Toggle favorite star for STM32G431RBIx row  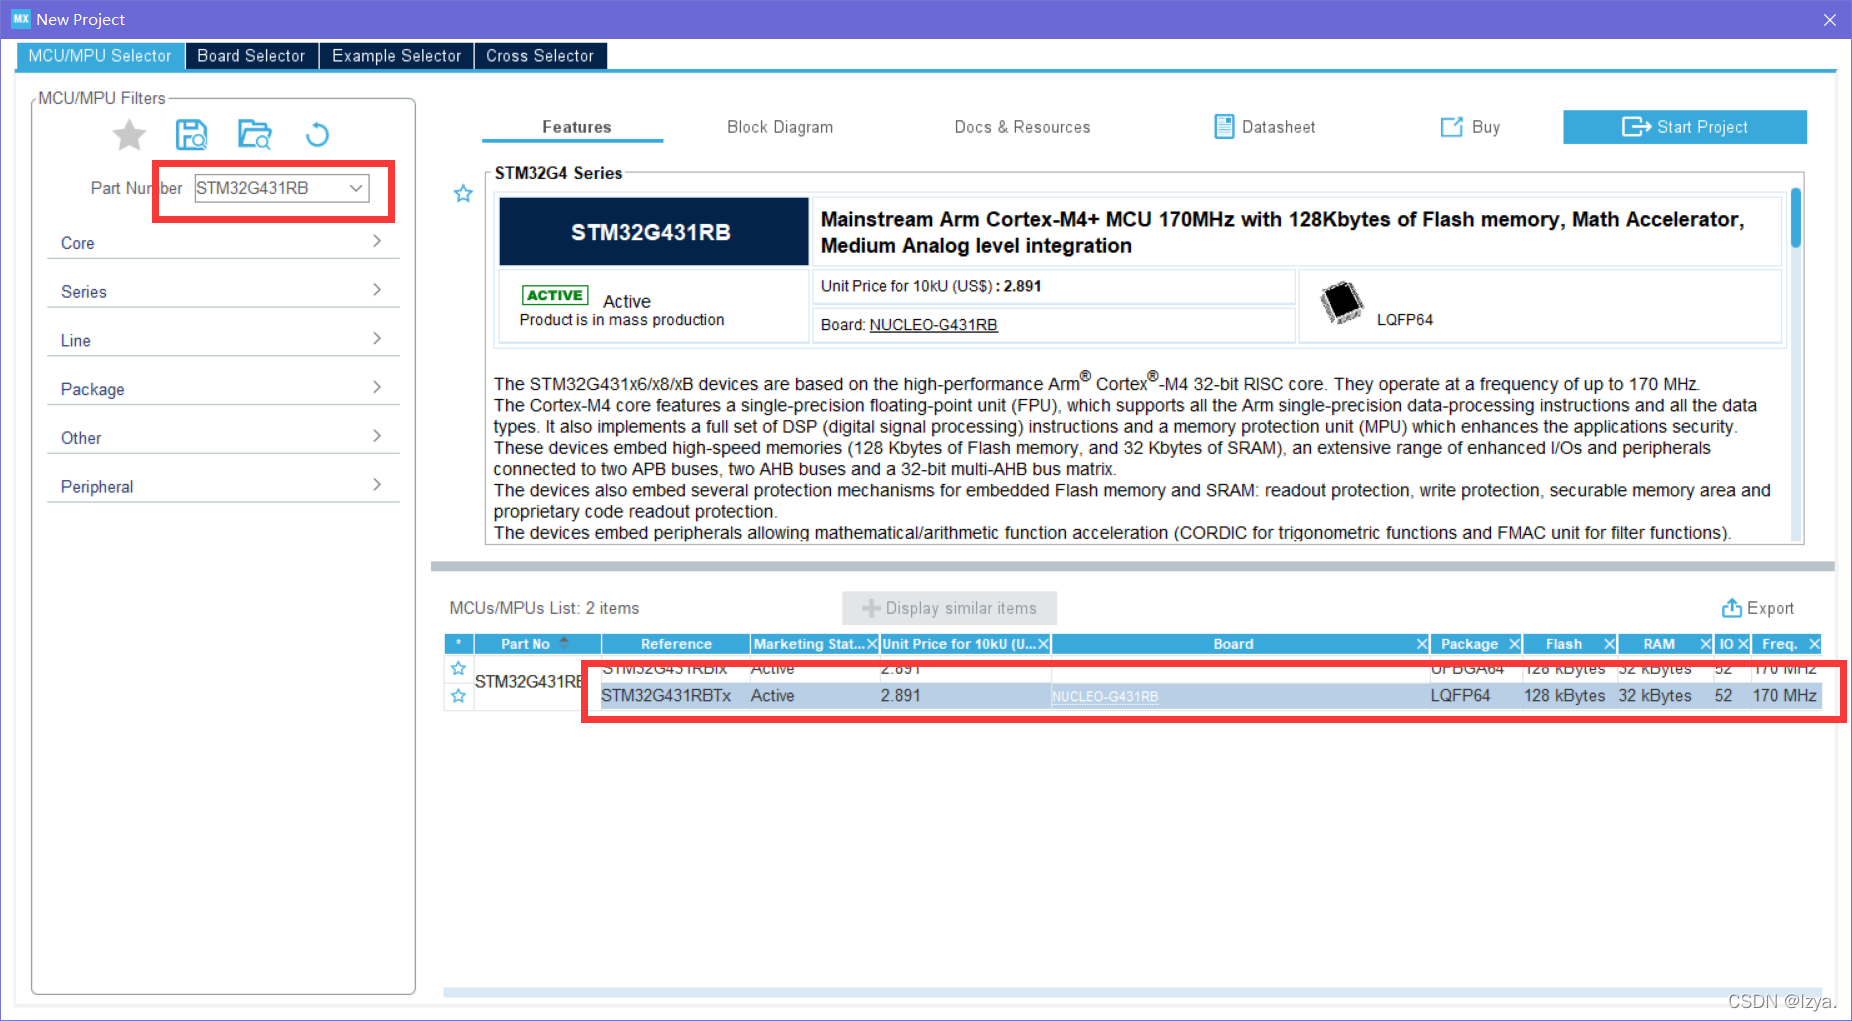tap(458, 668)
